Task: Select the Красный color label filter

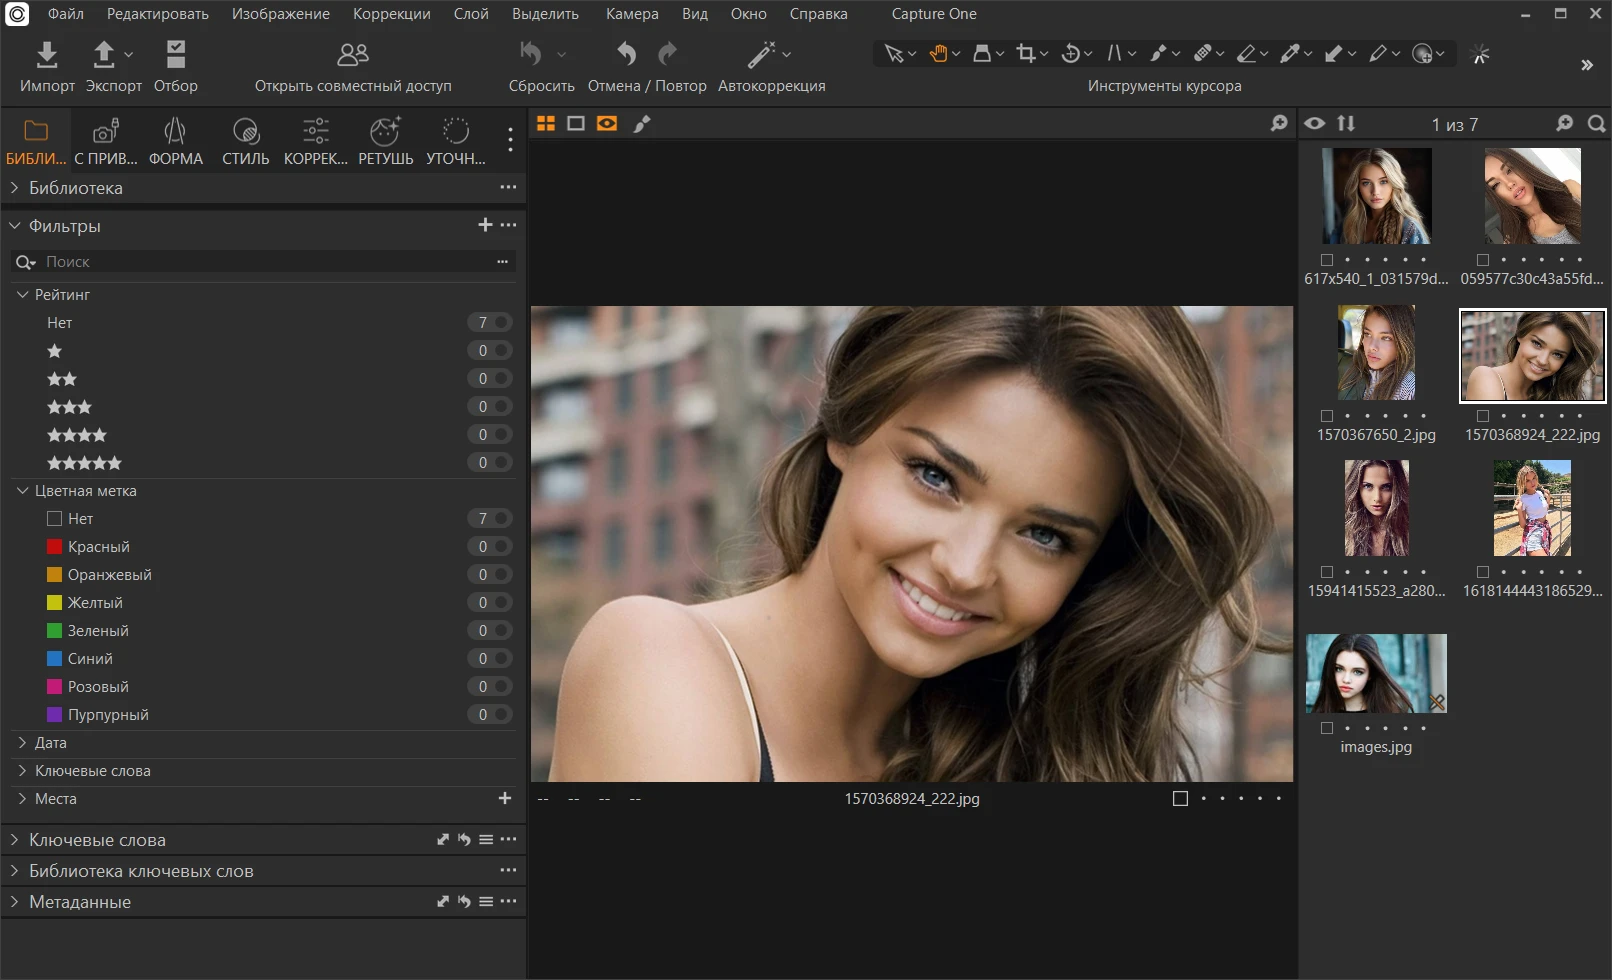Action: (x=98, y=547)
